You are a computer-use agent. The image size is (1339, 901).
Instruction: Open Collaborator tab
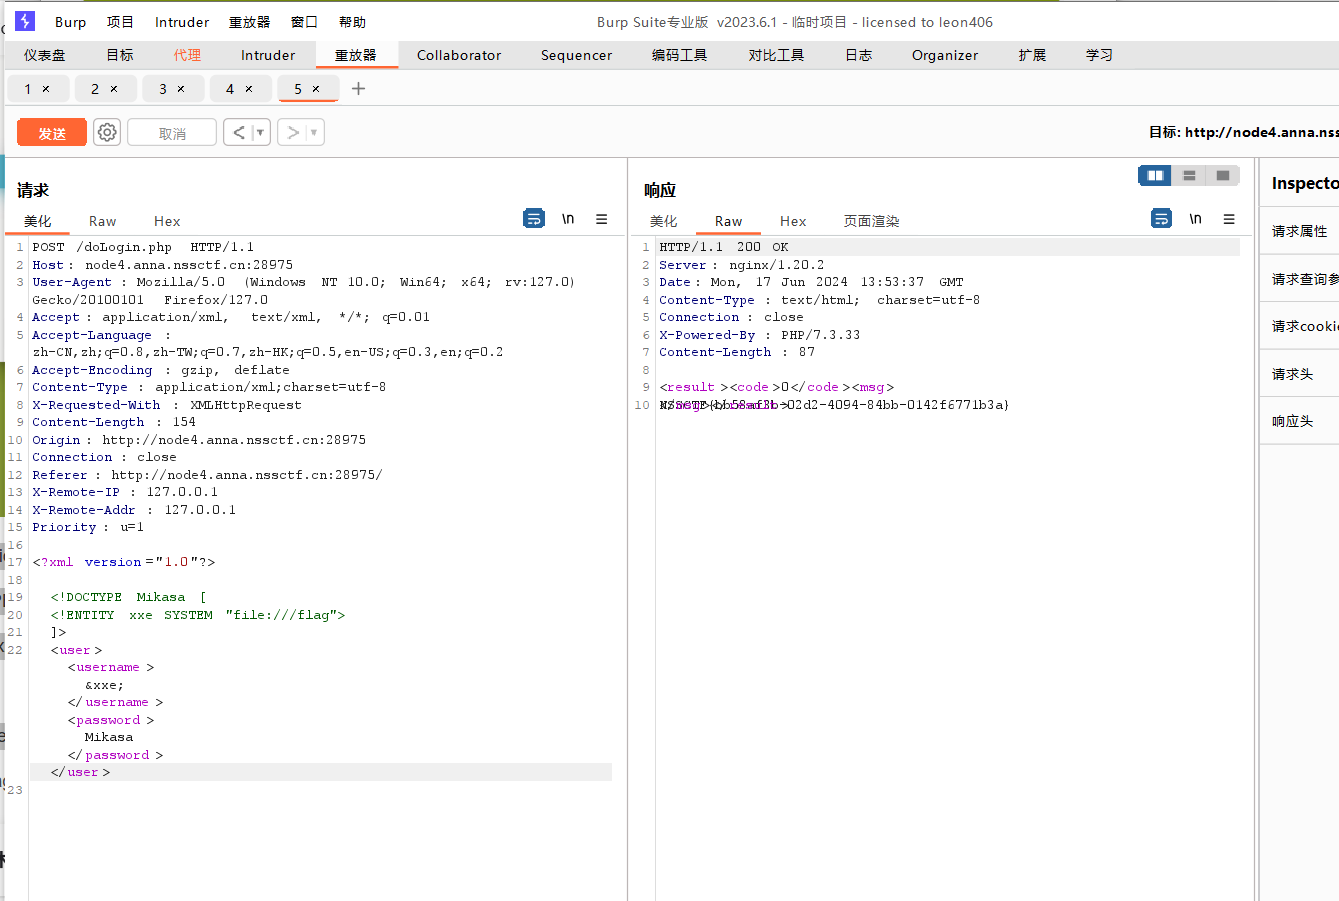pos(459,55)
